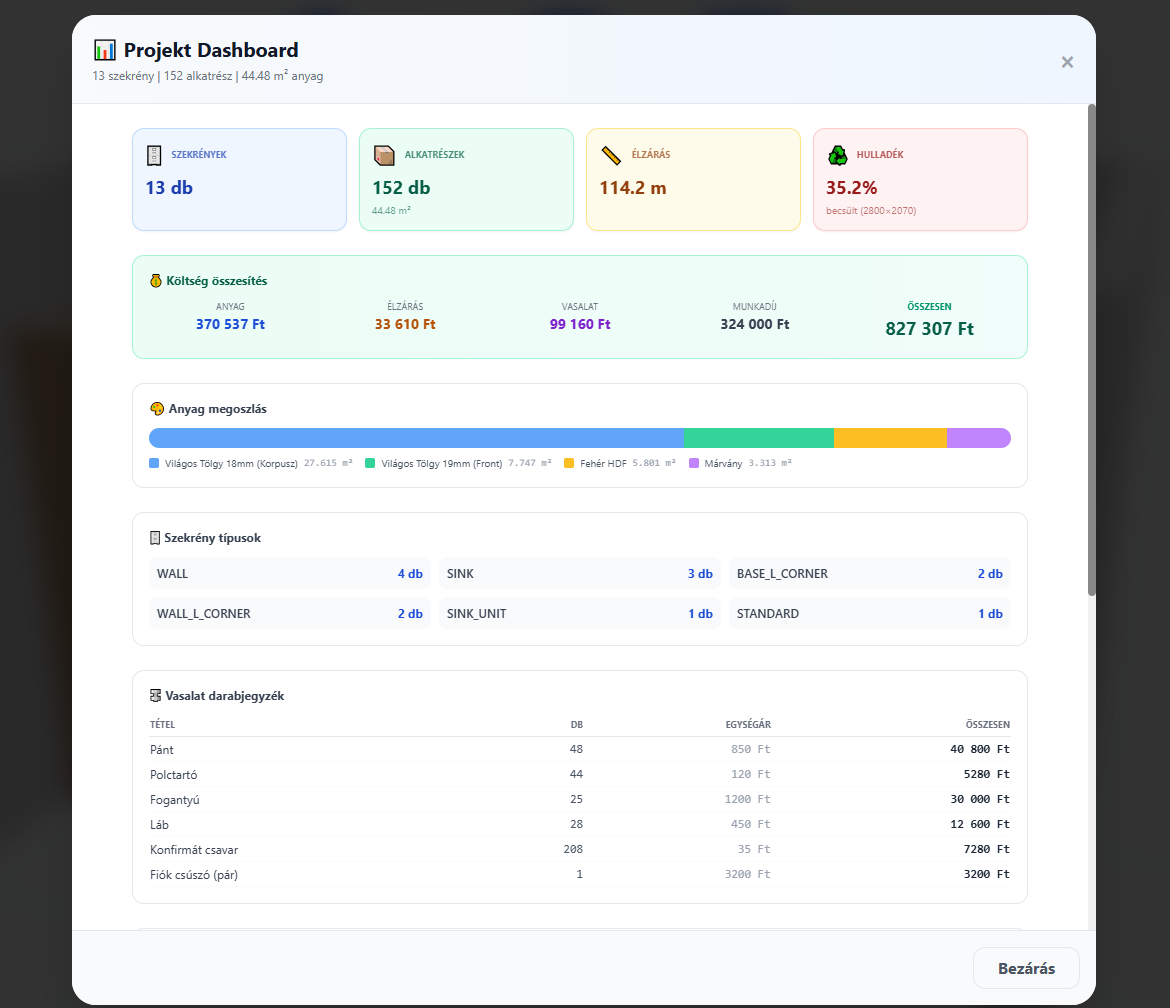1170x1008 pixels.
Task: Click the 'Láb' row label
Action: point(159,824)
